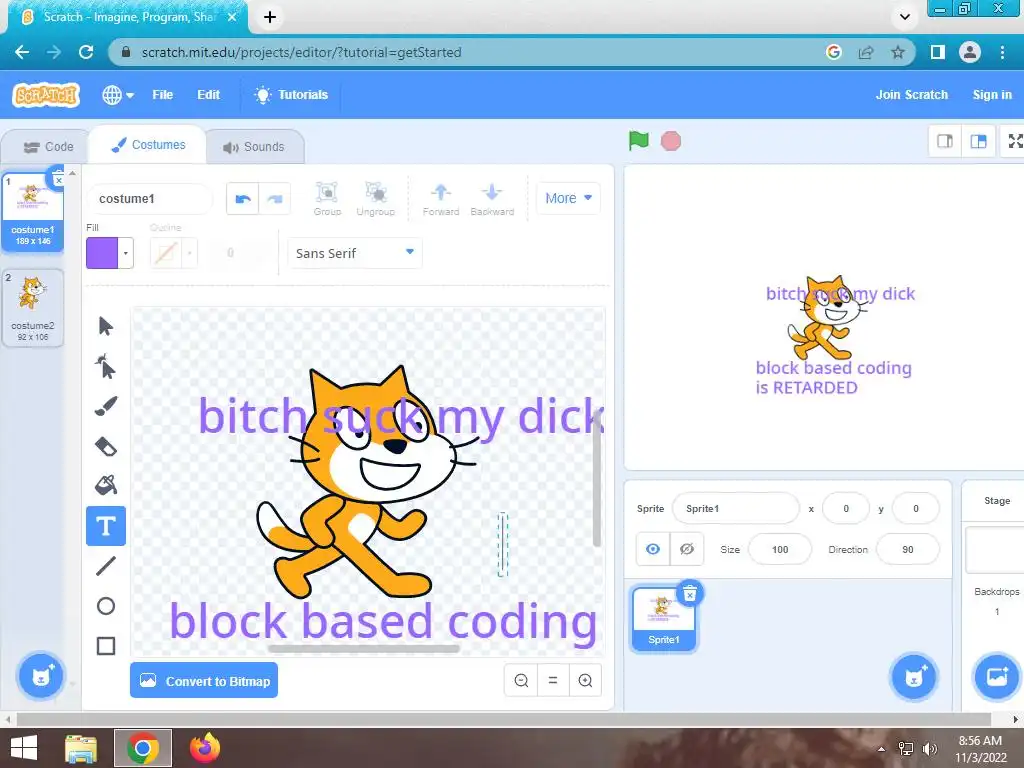Open the language globe dropdown
The image size is (1024, 768).
pyautogui.click(x=118, y=95)
